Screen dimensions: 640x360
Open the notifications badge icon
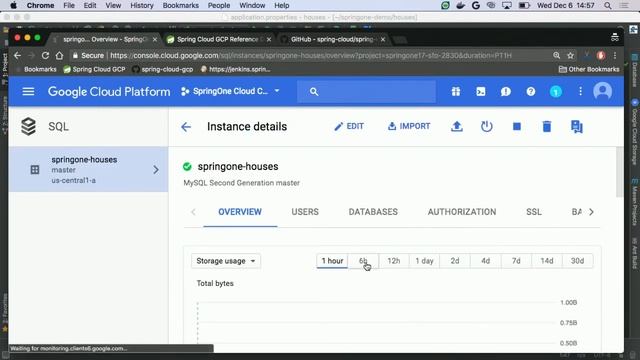[x=556, y=91]
